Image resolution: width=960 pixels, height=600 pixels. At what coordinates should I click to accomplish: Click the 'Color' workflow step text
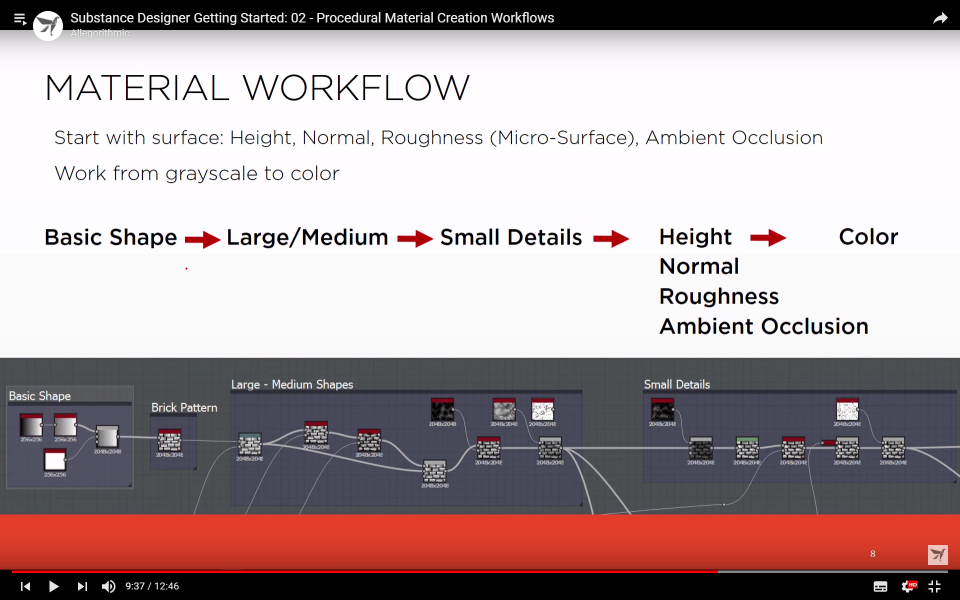[868, 237]
